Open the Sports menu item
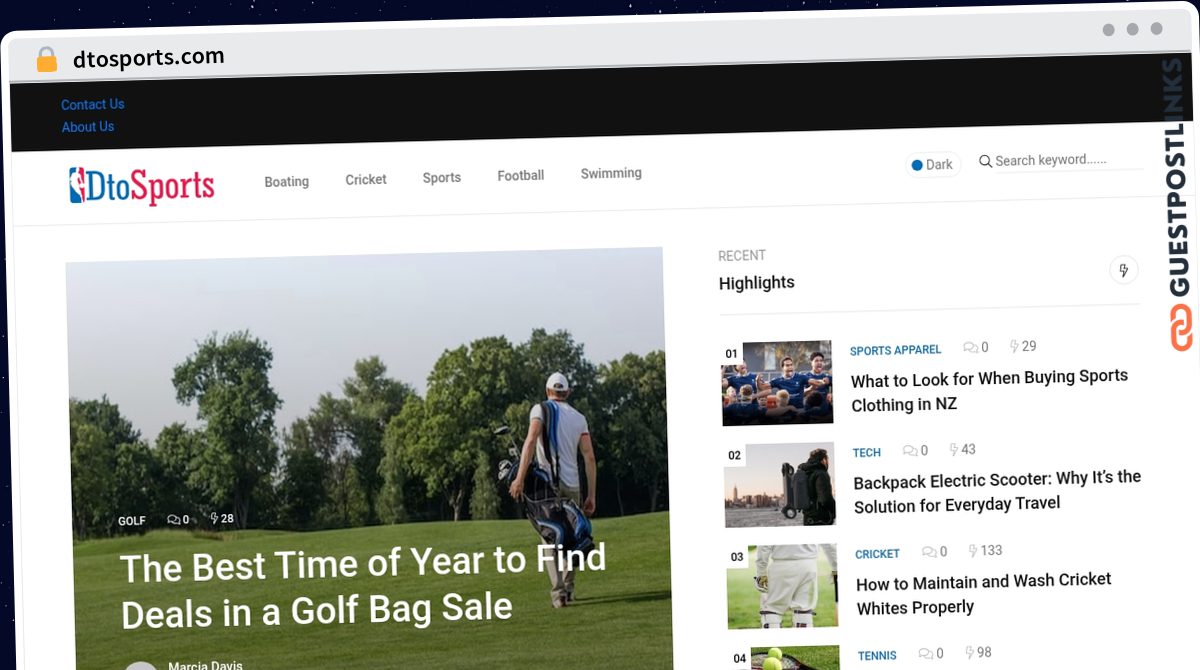The width and height of the screenshot is (1200, 670). [x=441, y=178]
